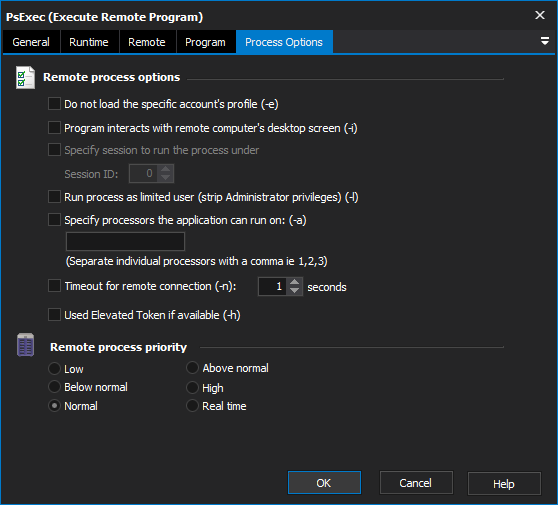Close the PsExec dialog window
The image size is (558, 505).
[539, 15]
